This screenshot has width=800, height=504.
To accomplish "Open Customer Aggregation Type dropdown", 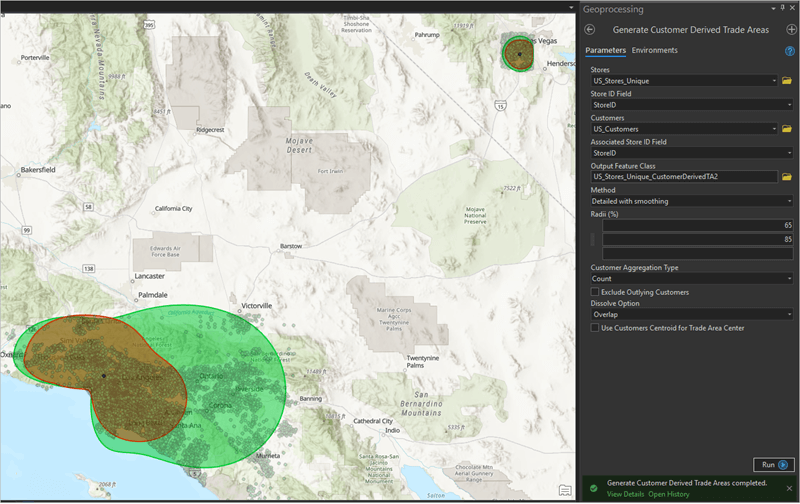I will tap(691, 279).
